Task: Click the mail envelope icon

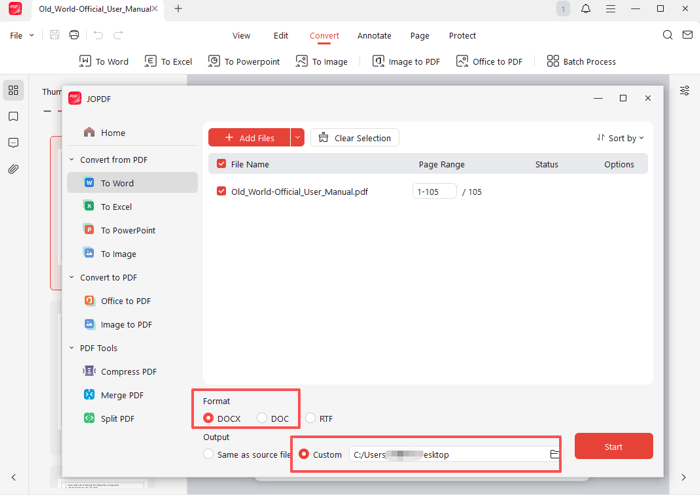Action: click(x=688, y=35)
